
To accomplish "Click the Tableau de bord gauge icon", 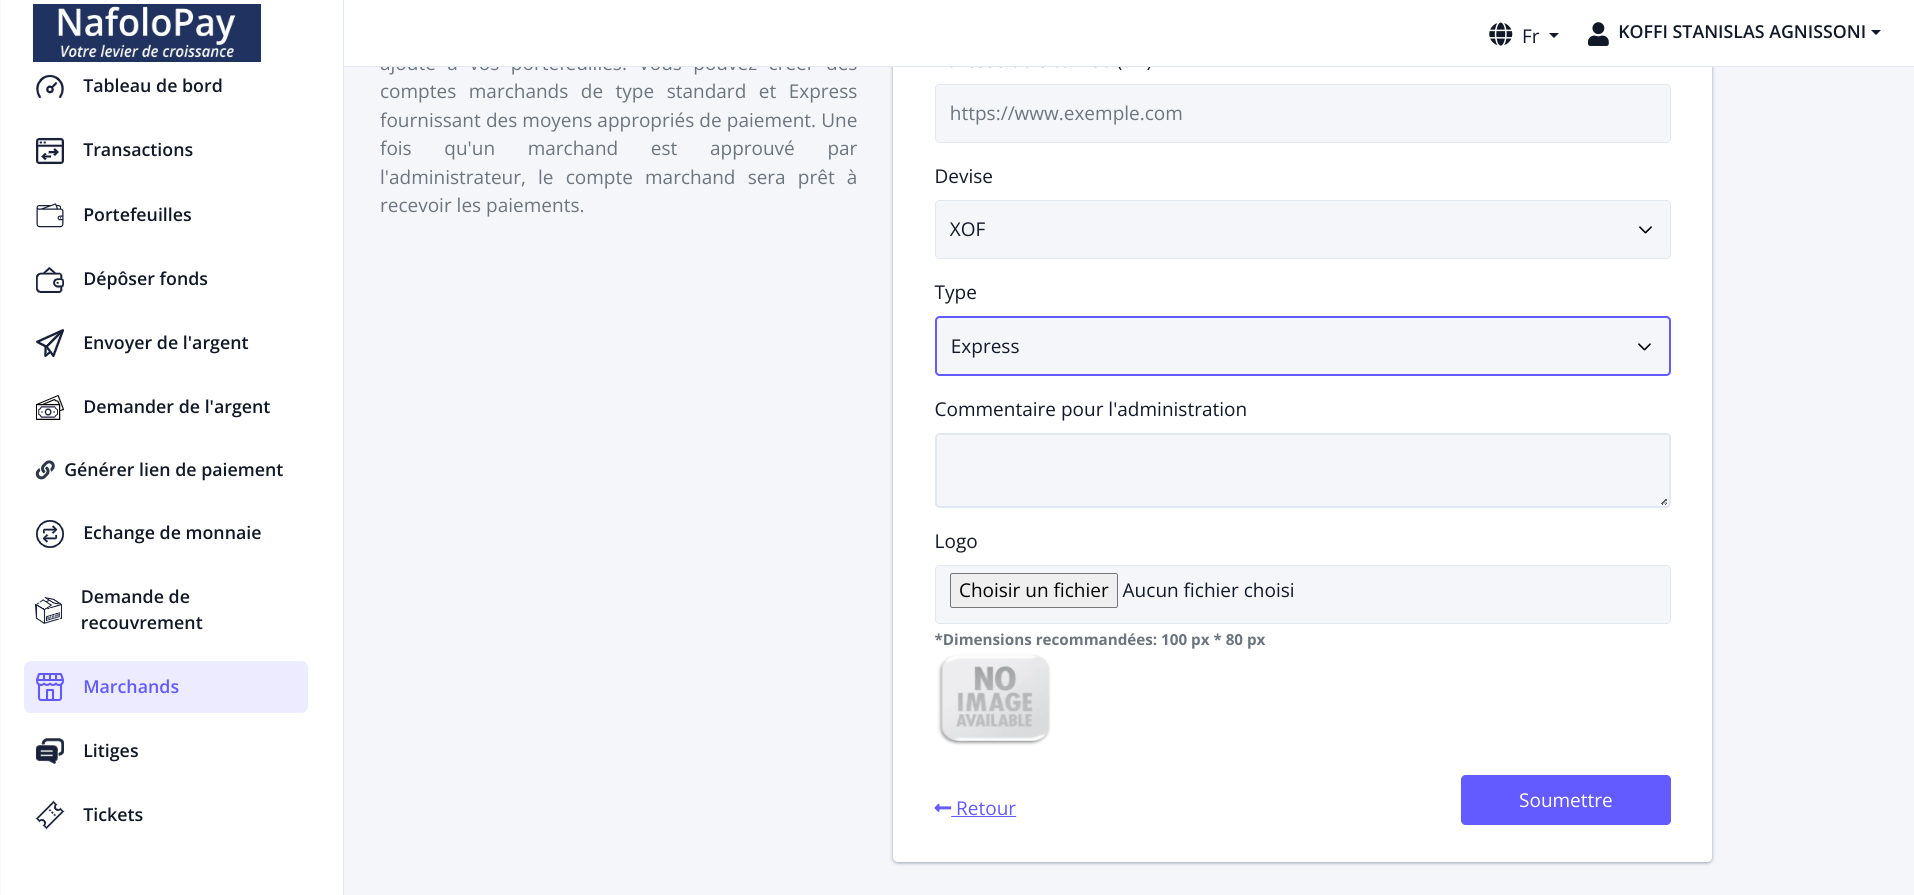I will tap(50, 87).
